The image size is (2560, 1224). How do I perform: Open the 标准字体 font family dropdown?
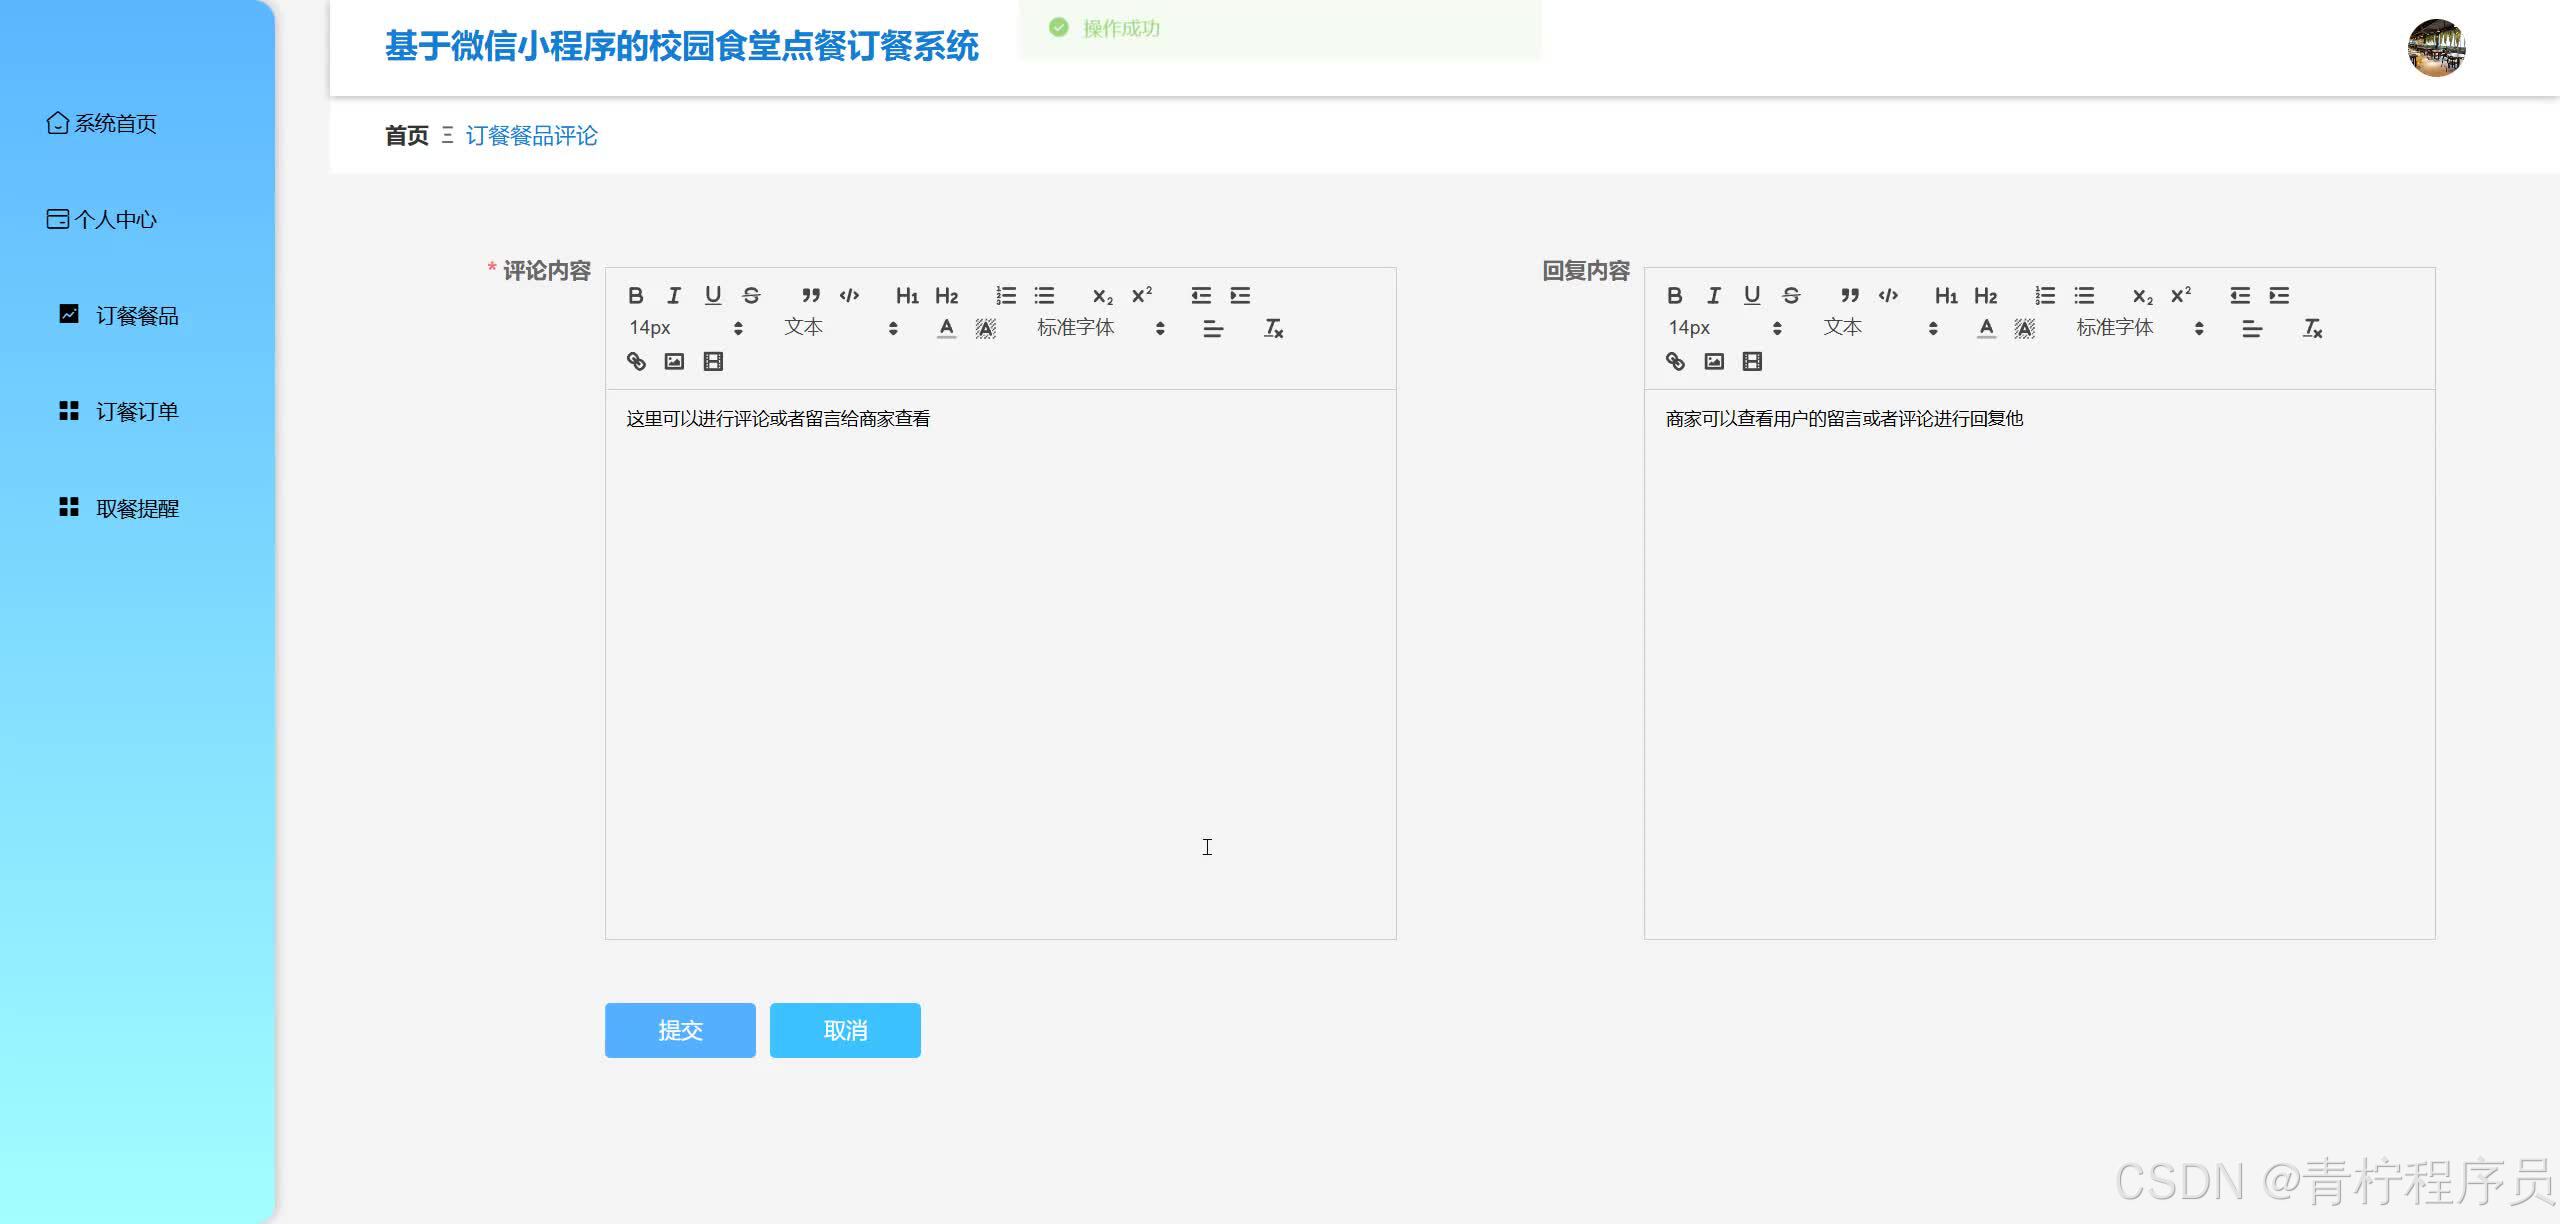point(1075,327)
